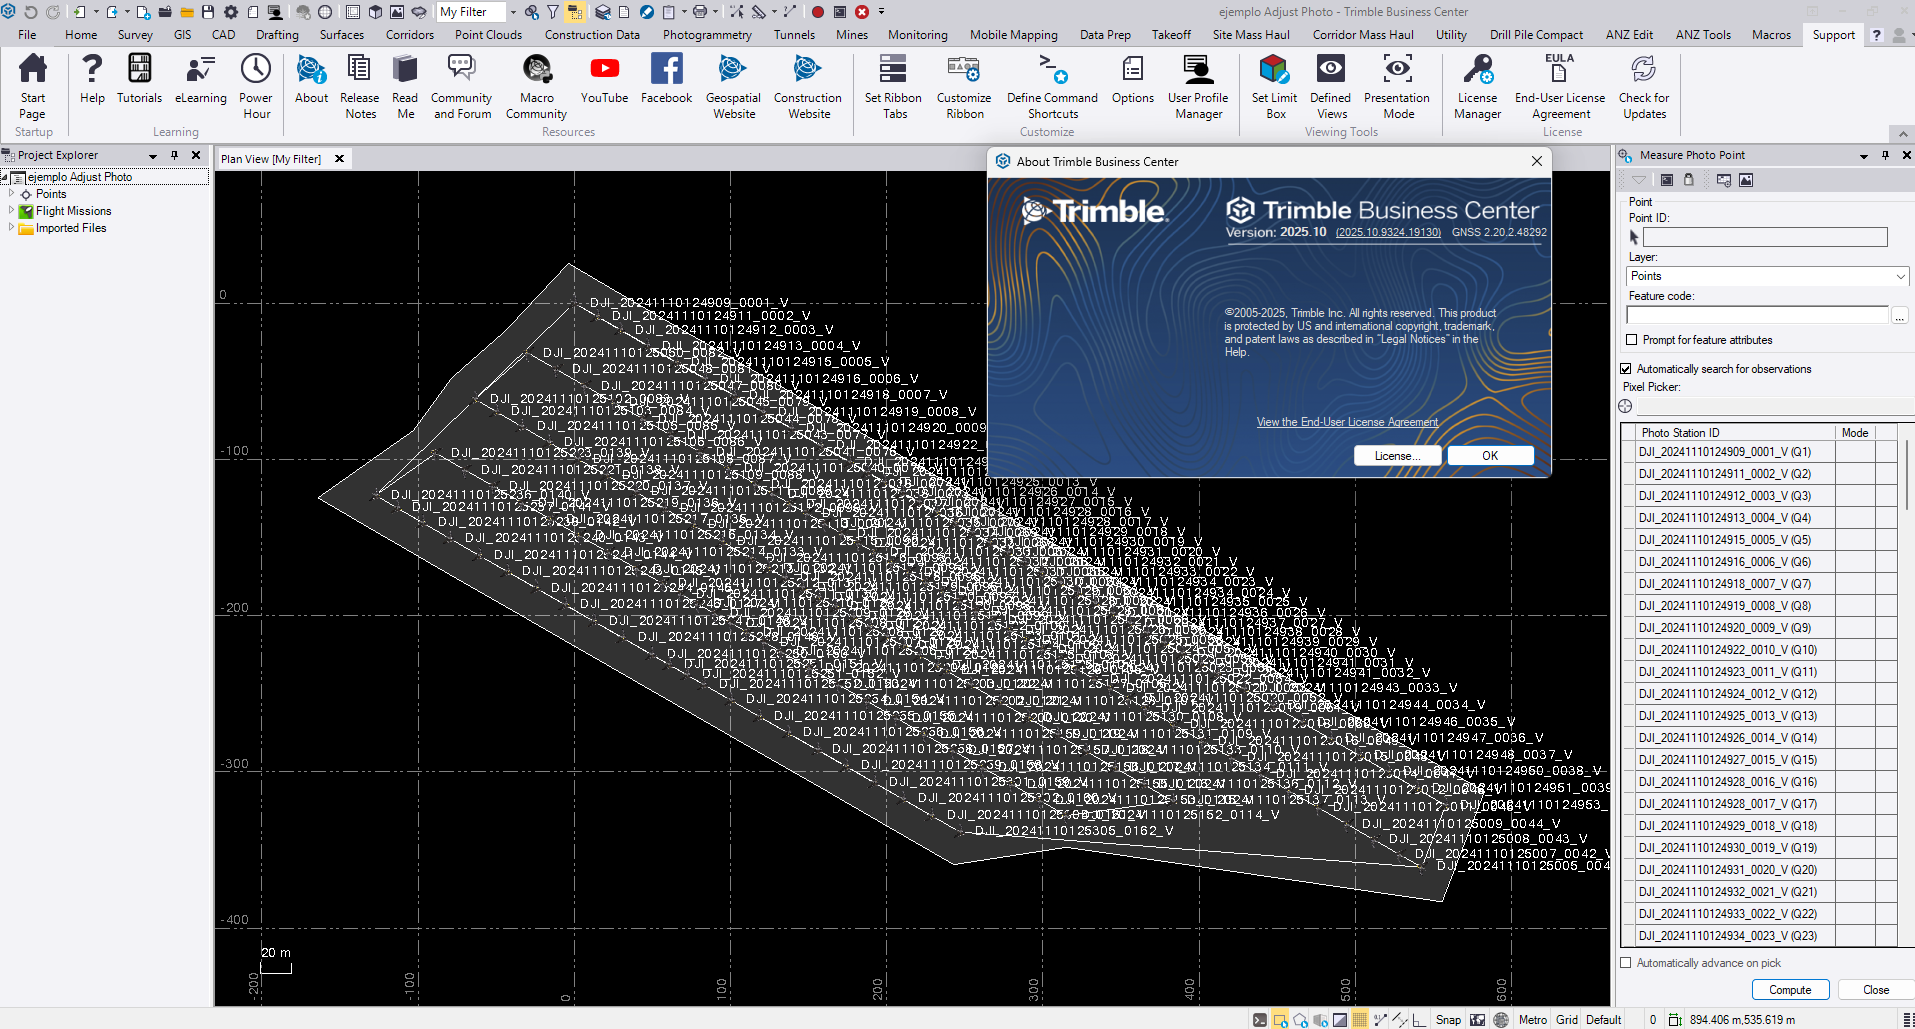The height and width of the screenshot is (1029, 1915).
Task: Open the Start Page ribbon icon
Action: 33,86
